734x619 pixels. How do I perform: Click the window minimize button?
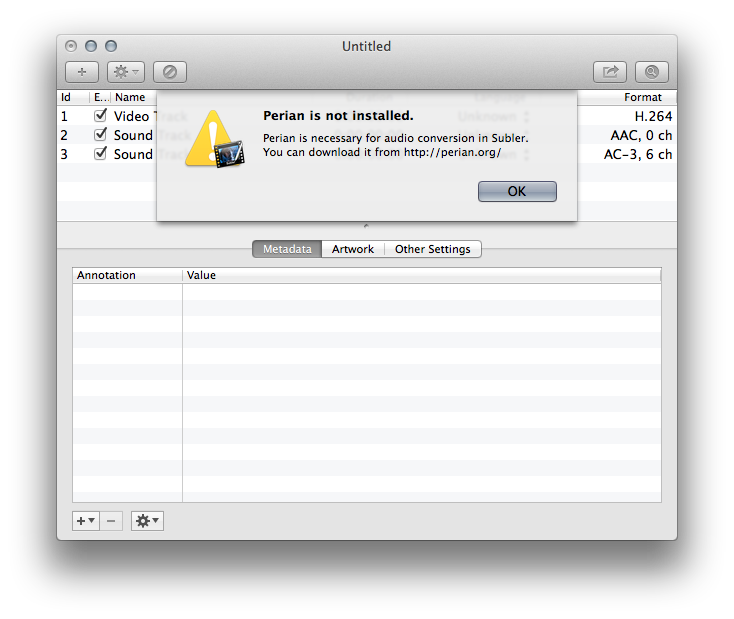click(91, 46)
